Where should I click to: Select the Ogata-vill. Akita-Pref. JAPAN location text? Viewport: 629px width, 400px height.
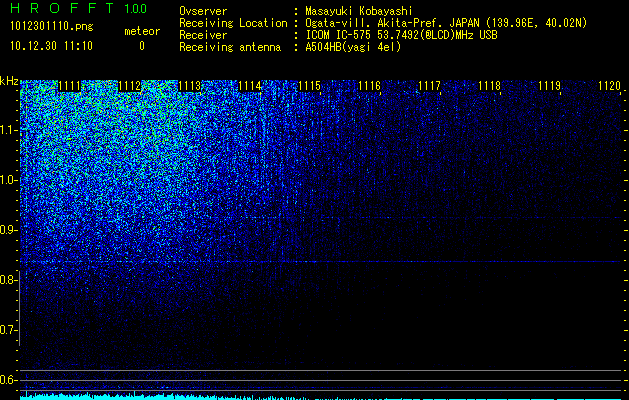coord(446,23)
